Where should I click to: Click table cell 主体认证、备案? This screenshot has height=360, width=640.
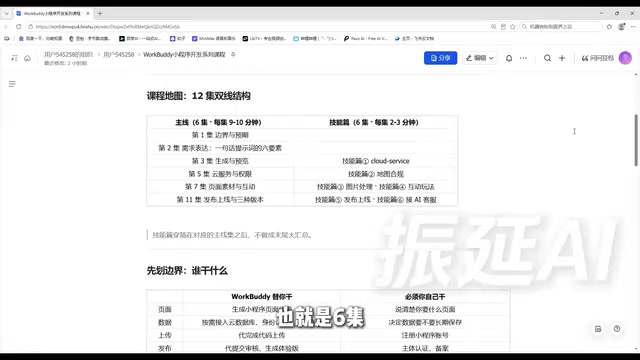(x=425, y=349)
